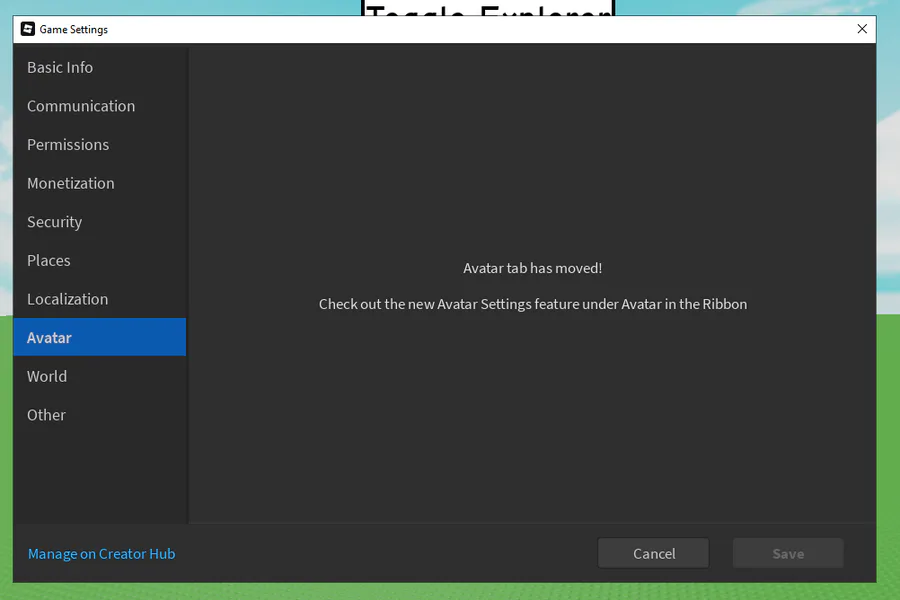Viewport: 900px width, 600px height.
Task: Close the Game Settings window
Action: (862, 29)
